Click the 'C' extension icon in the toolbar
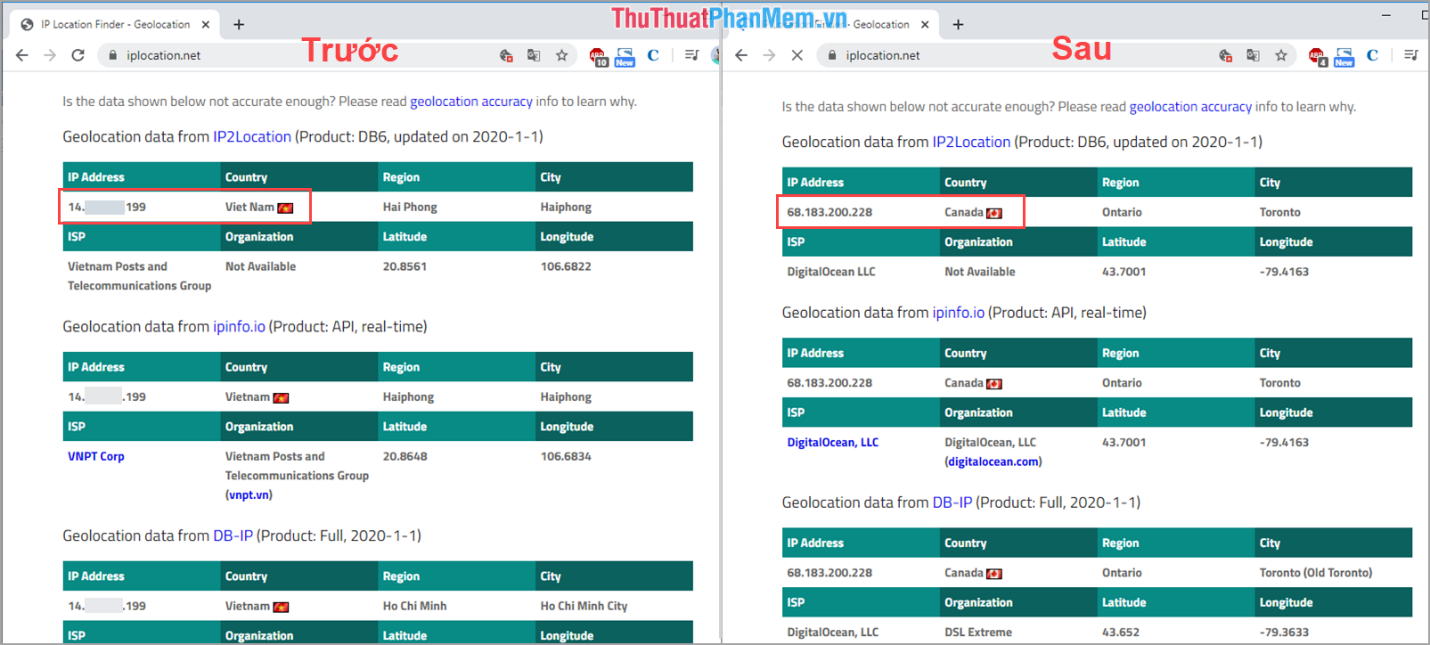 tap(653, 56)
